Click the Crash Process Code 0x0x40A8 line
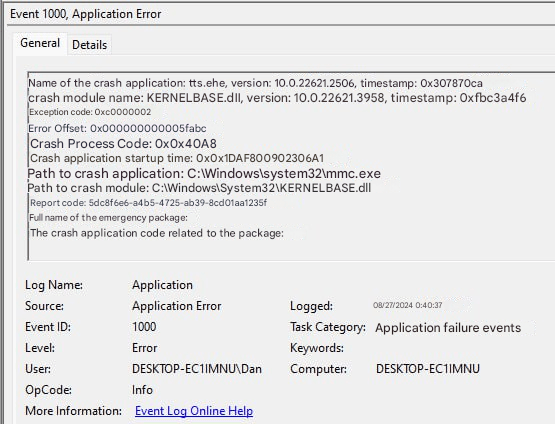555x424 pixels. [123, 143]
